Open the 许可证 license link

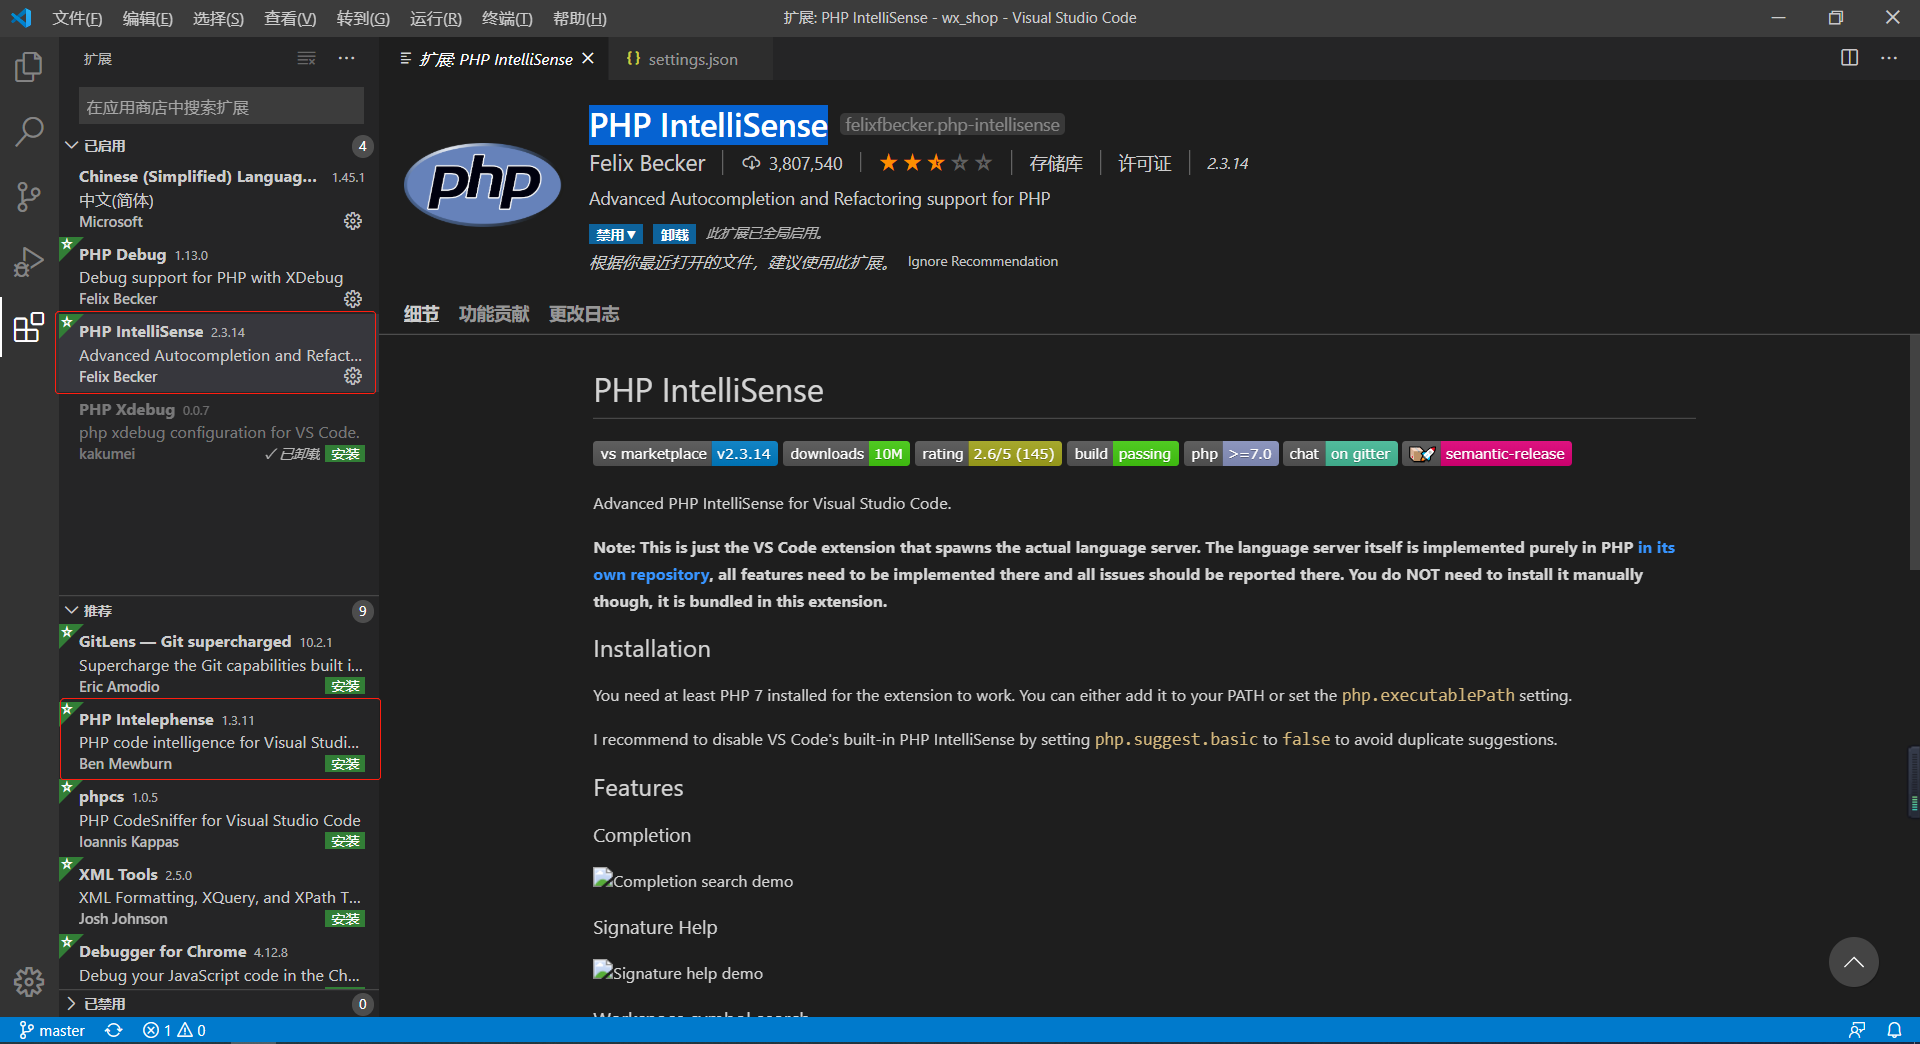(1144, 163)
